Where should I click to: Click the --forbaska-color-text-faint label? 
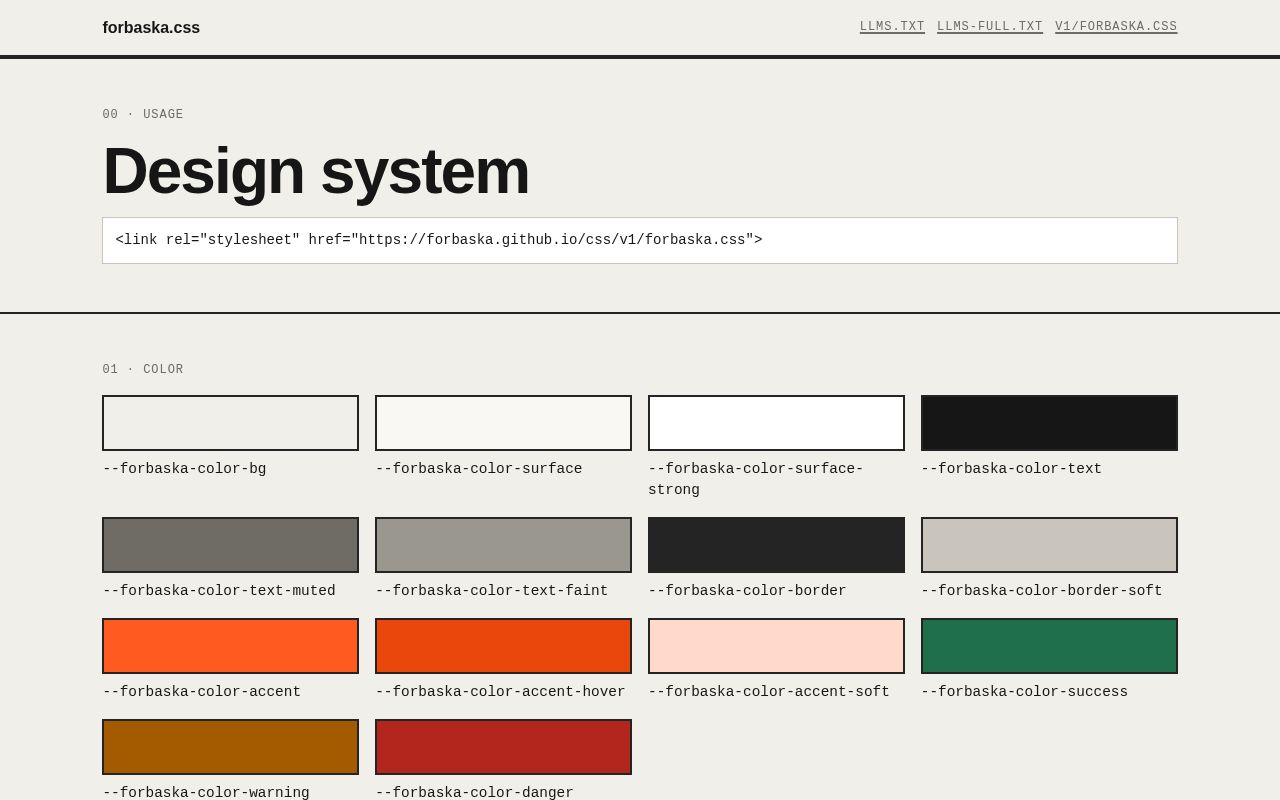[x=492, y=591]
